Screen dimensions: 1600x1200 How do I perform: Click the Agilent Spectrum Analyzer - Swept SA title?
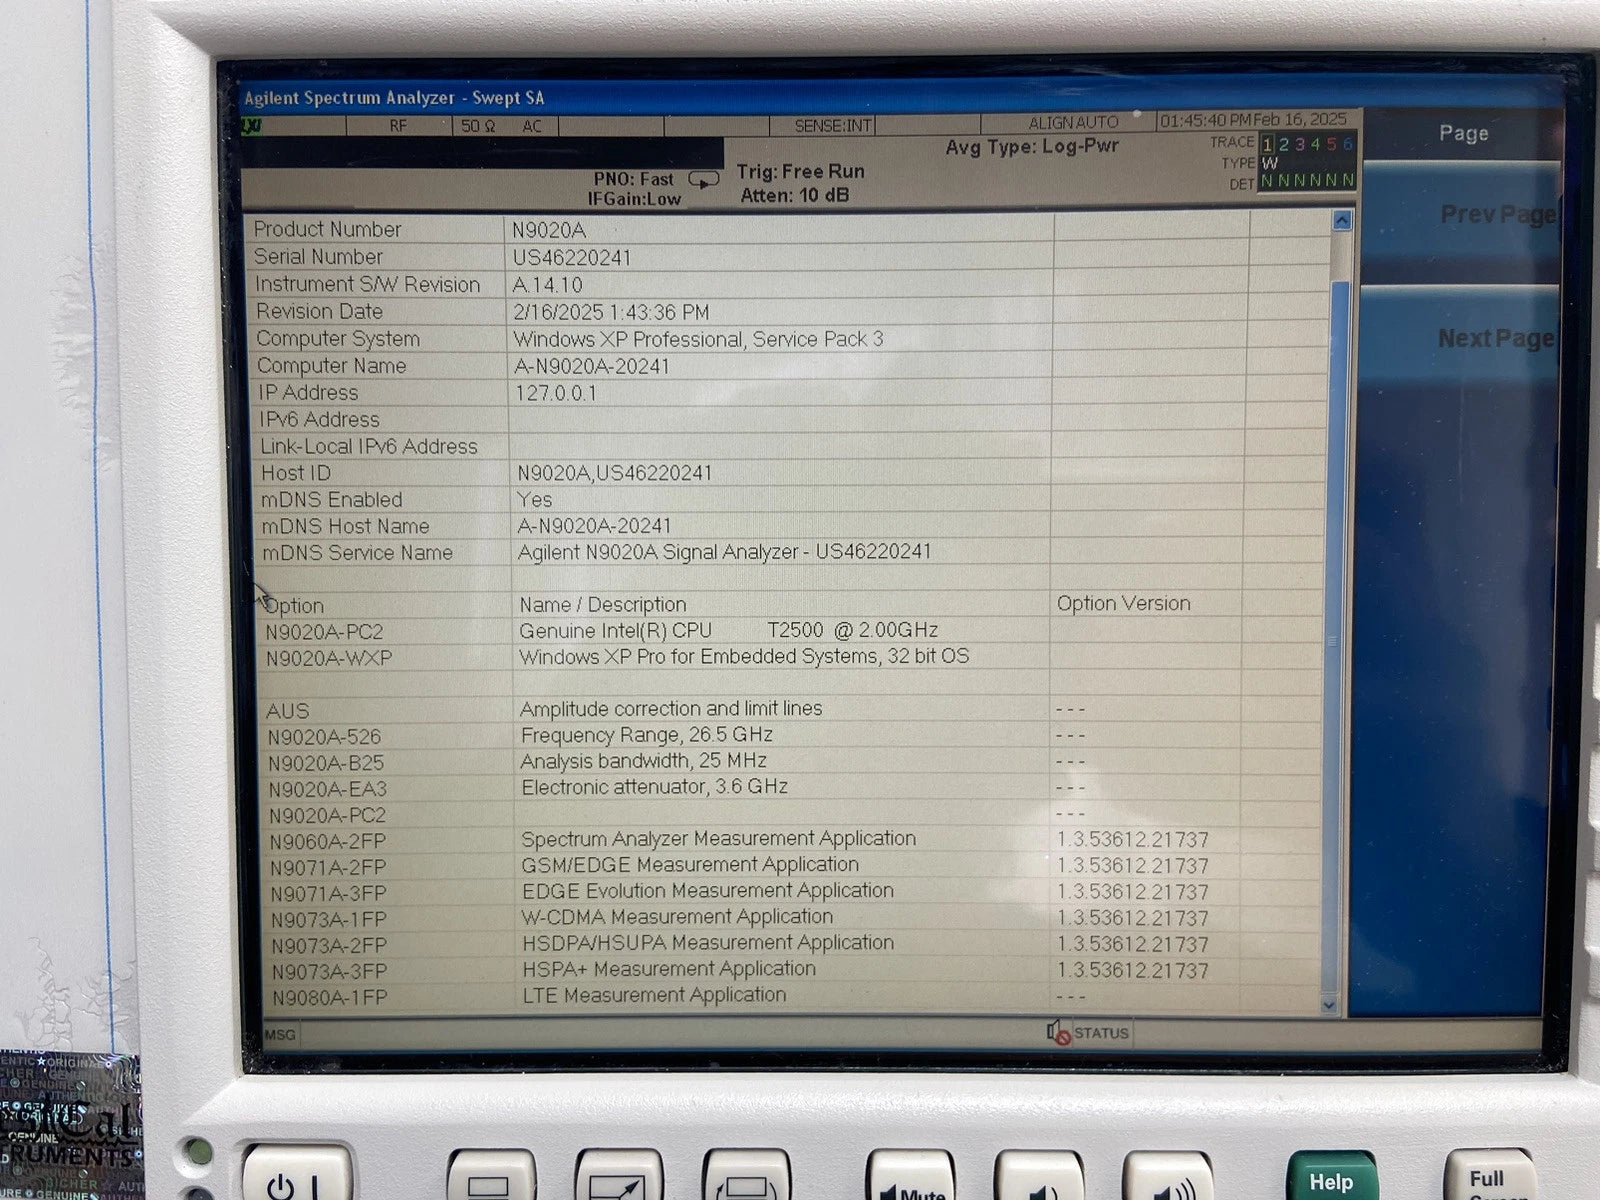pos(394,98)
